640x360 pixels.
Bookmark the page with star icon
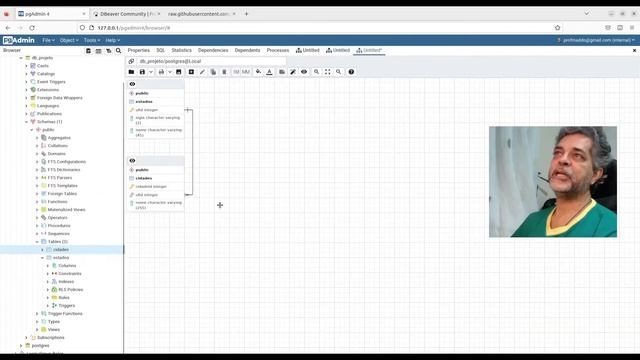(x=558, y=28)
